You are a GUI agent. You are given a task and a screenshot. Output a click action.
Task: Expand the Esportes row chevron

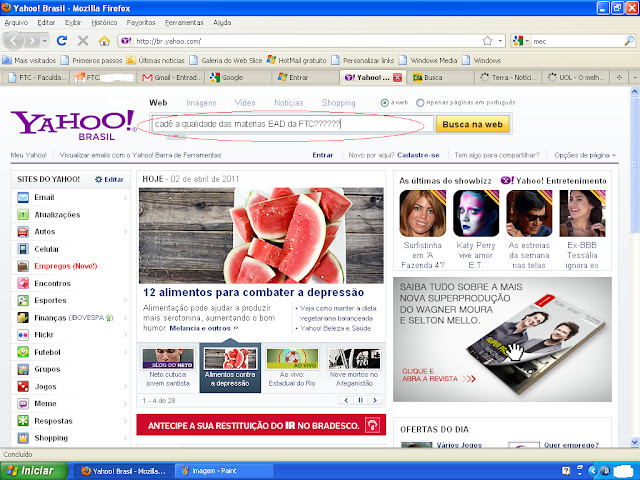pos(125,300)
